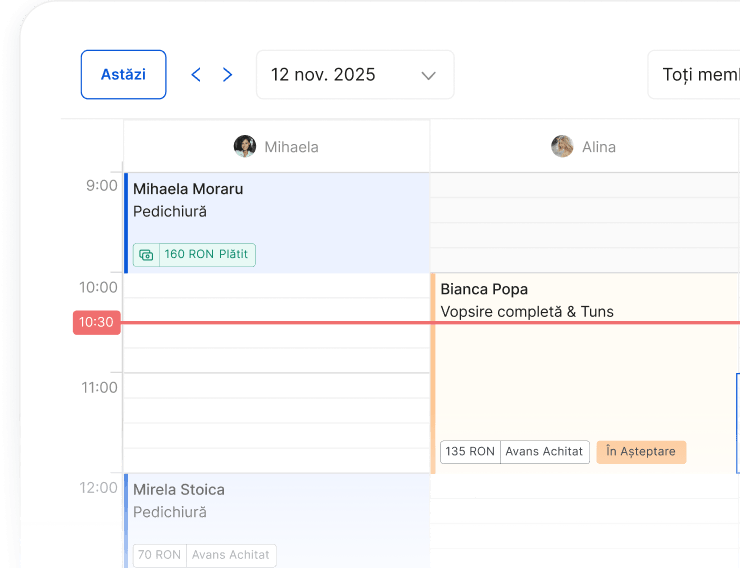Screen dimensions: 740x568
Task: Click the În Așteptare status badge
Action: (x=641, y=452)
